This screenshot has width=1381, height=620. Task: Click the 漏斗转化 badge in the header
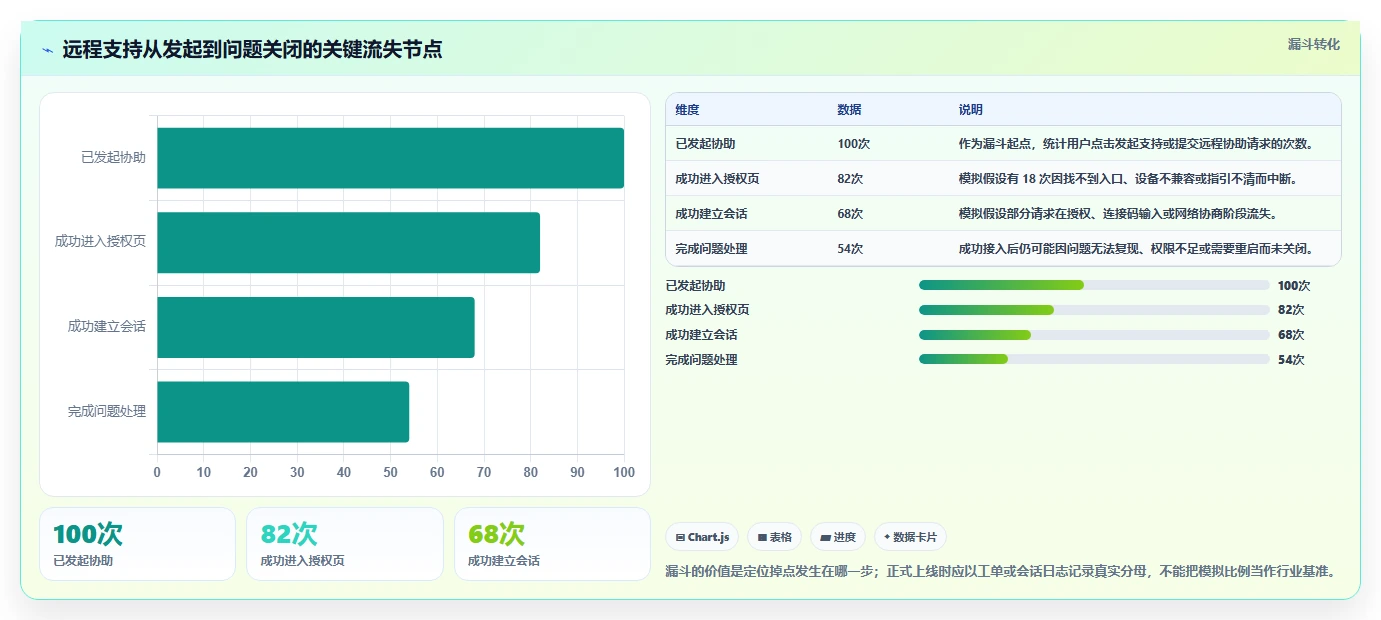coord(1313,44)
